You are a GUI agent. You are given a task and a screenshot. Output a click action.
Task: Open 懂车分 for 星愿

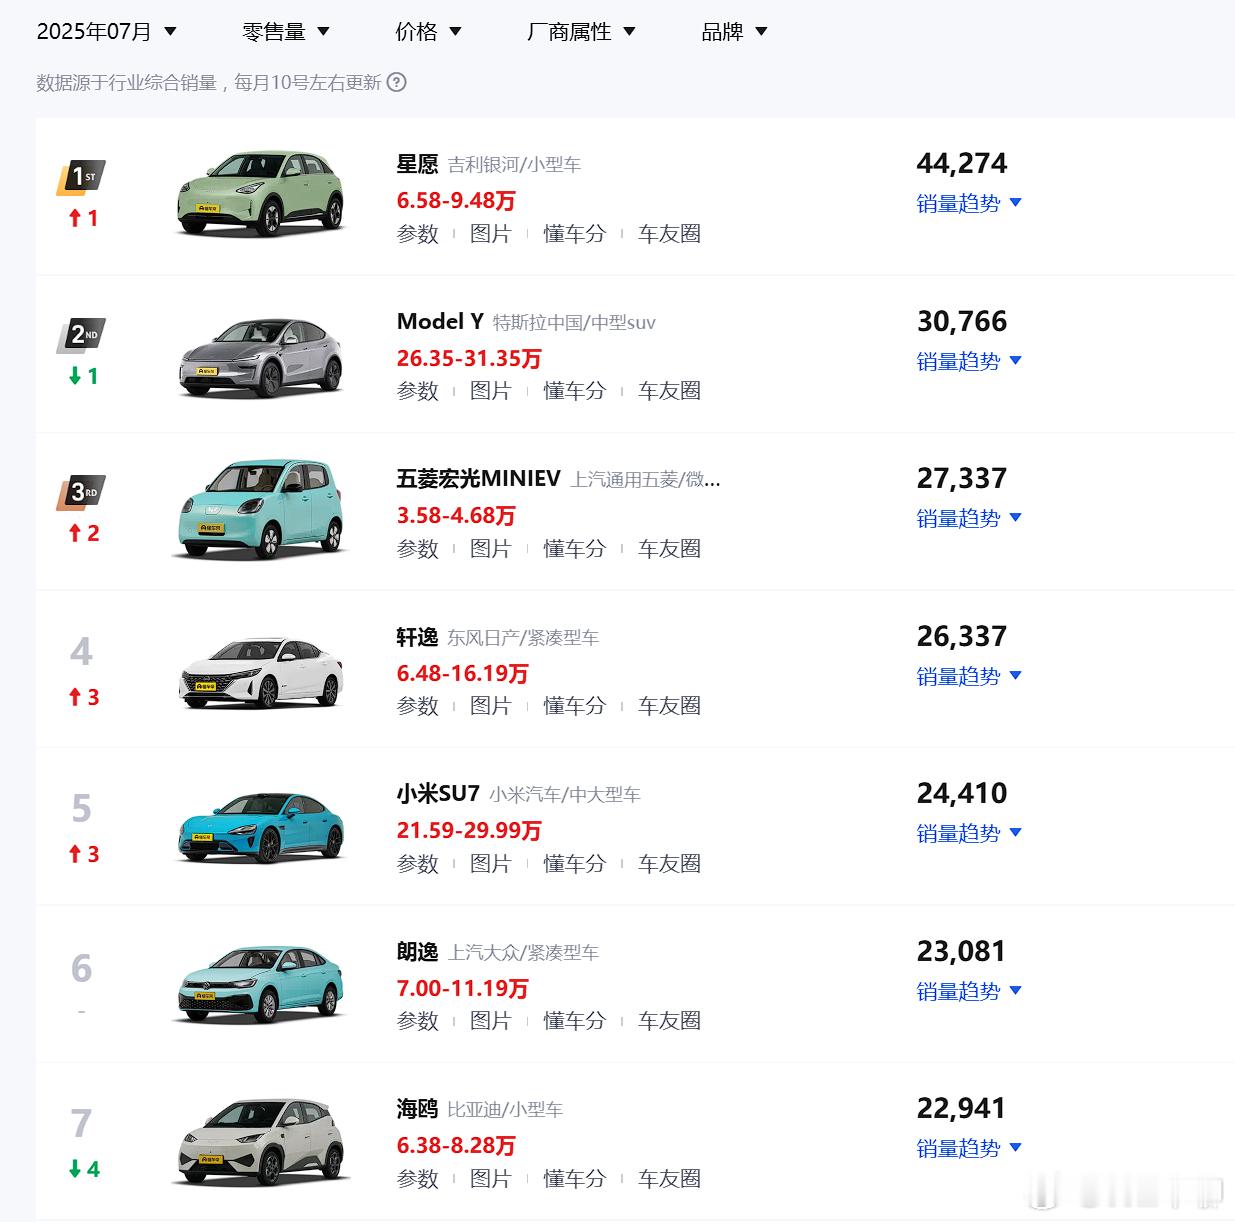coord(574,234)
